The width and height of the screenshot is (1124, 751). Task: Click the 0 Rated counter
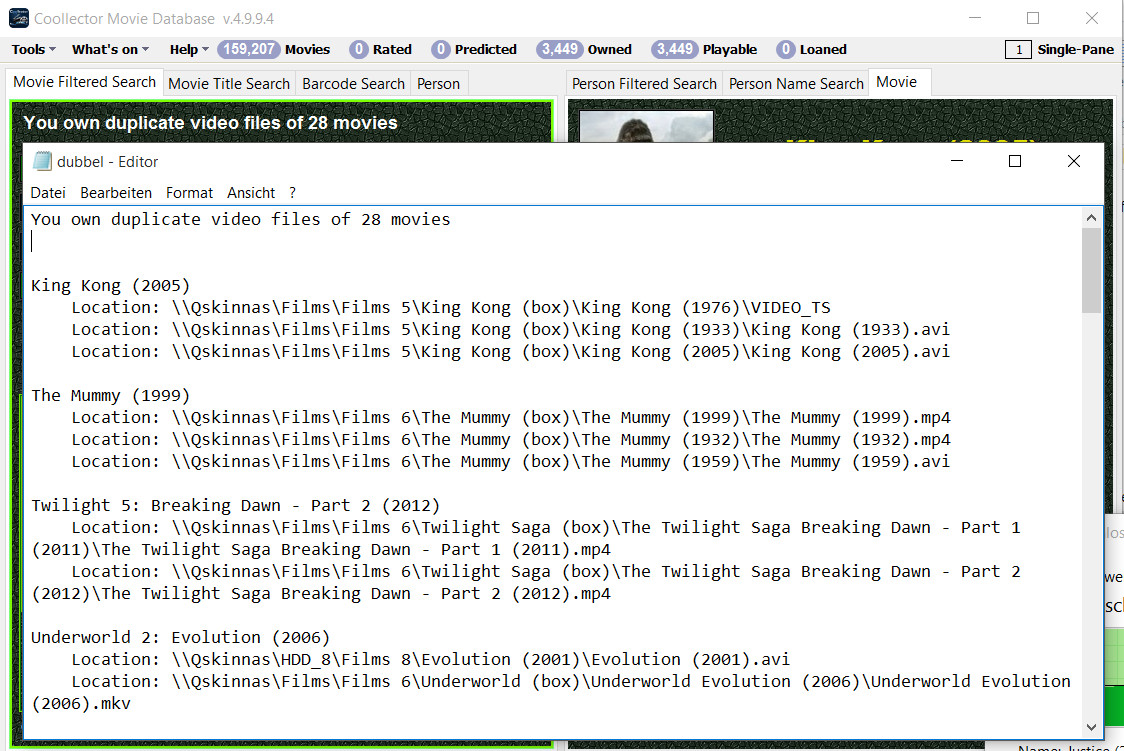(x=381, y=49)
